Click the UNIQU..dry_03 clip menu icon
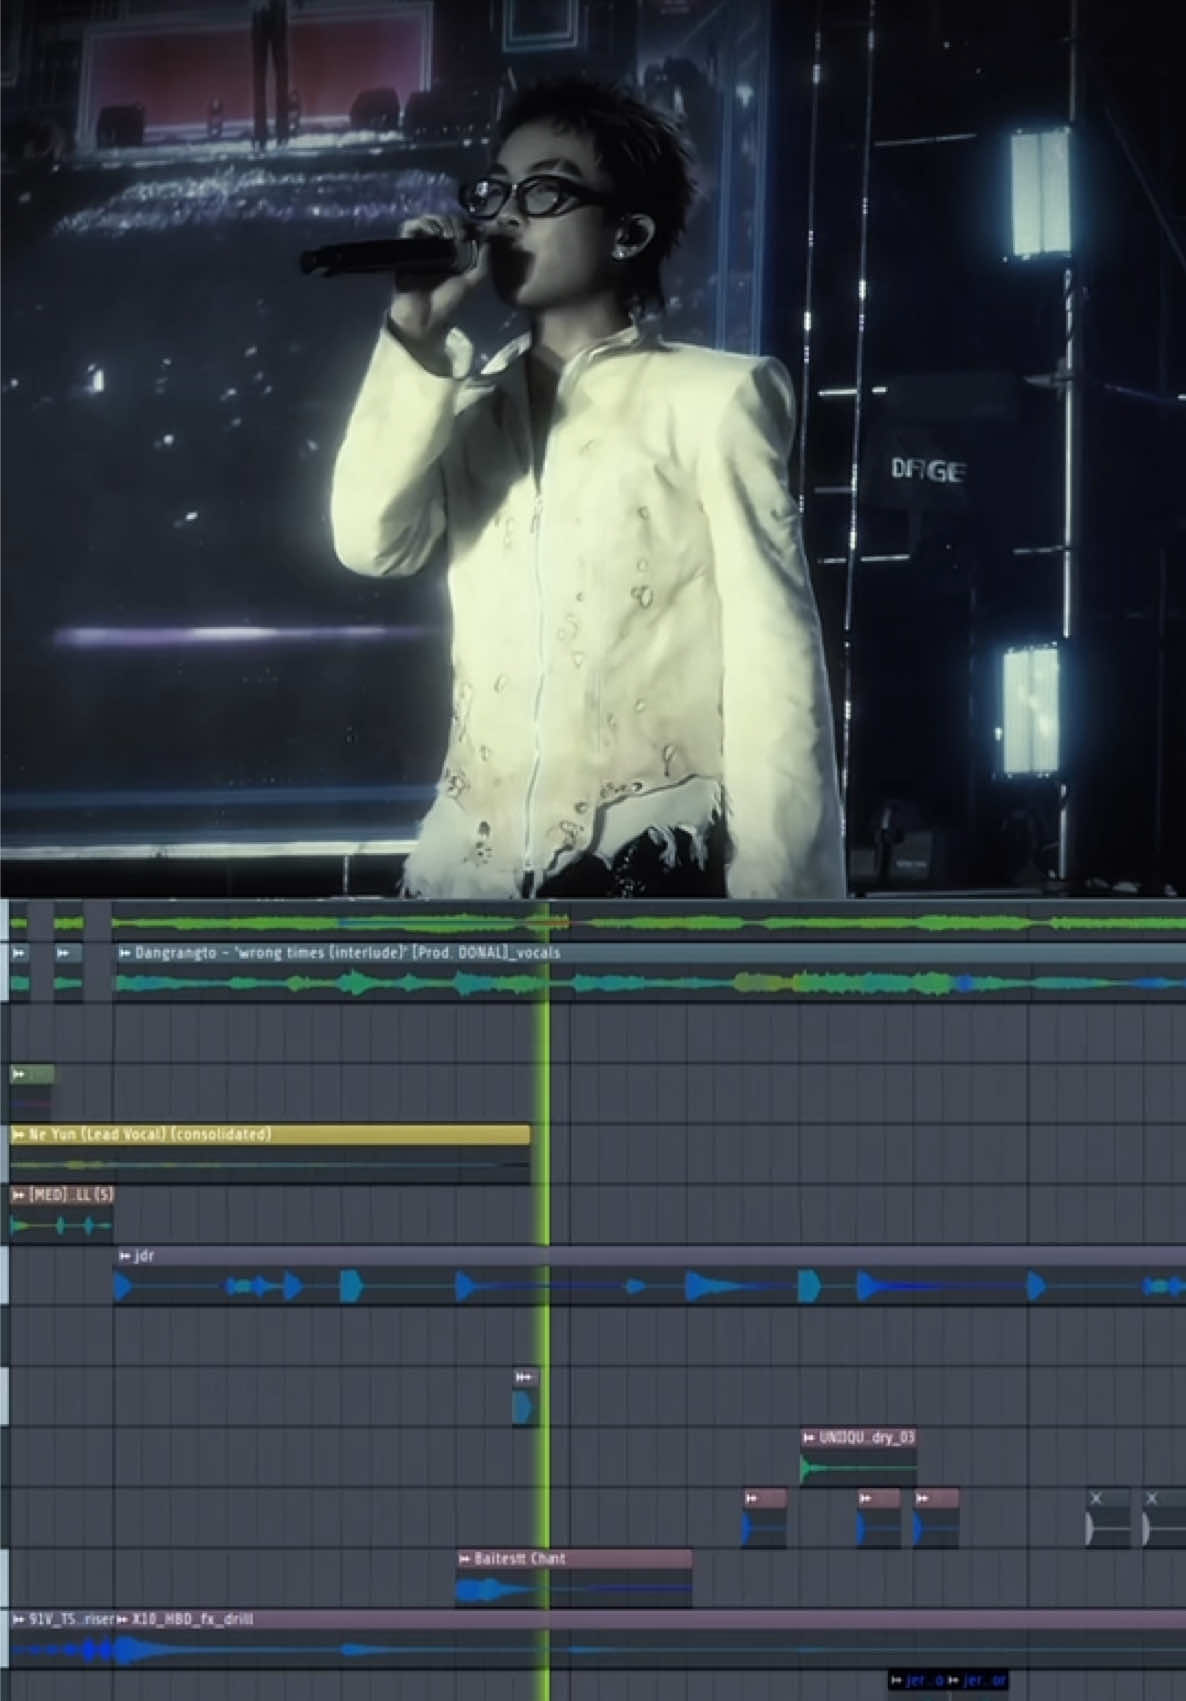This screenshot has width=1186, height=1701. (809, 1438)
